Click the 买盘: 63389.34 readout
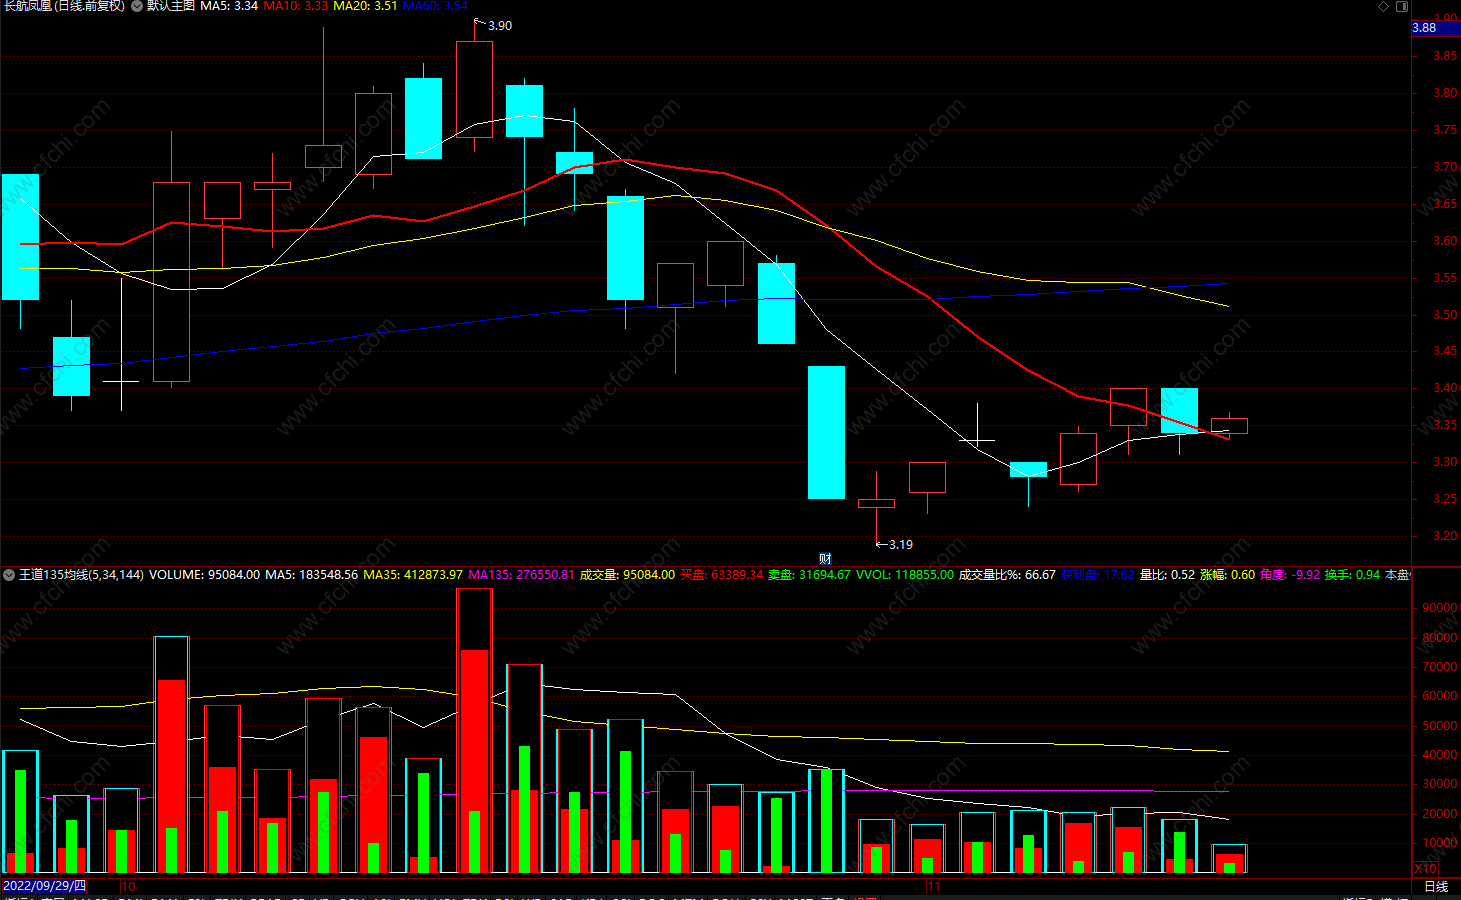Viewport: 1461px width, 900px height. click(x=721, y=575)
